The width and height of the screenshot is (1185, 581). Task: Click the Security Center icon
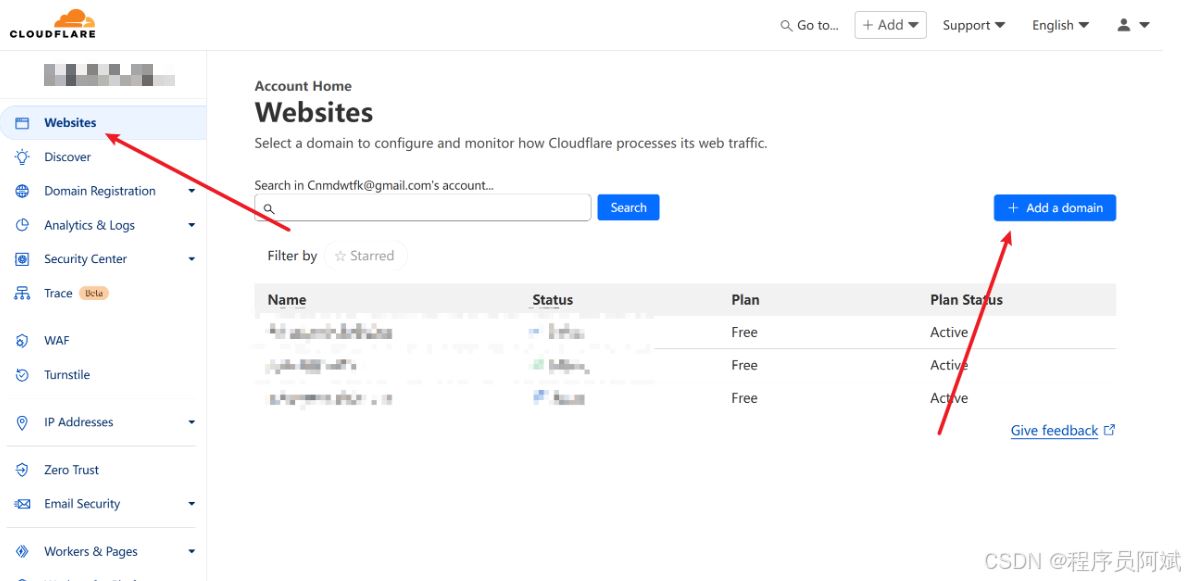coord(22,259)
